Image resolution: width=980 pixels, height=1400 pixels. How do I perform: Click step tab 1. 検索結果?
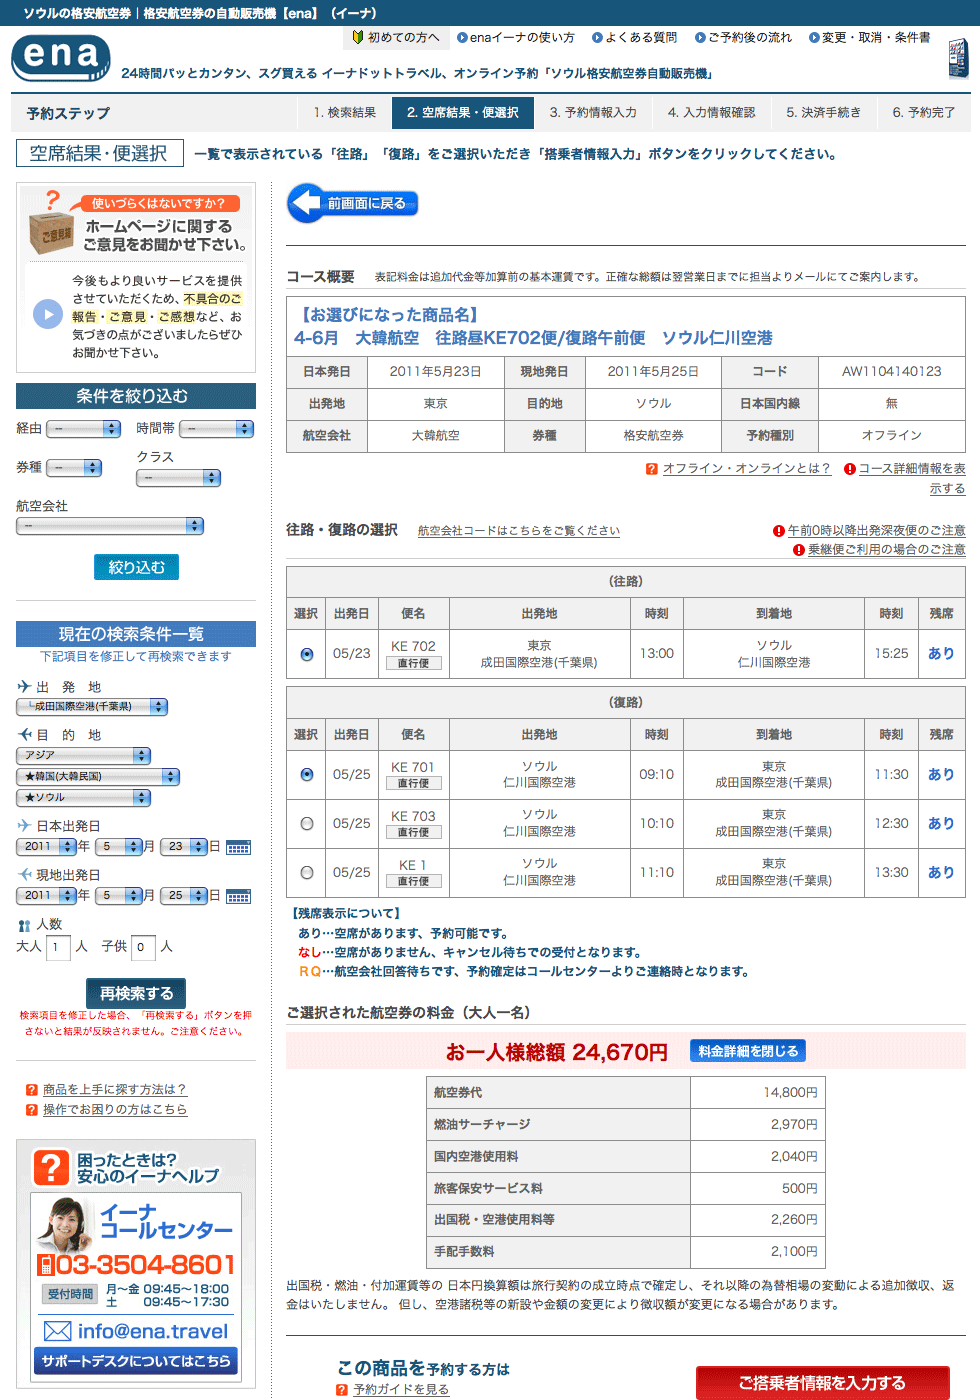click(x=345, y=113)
